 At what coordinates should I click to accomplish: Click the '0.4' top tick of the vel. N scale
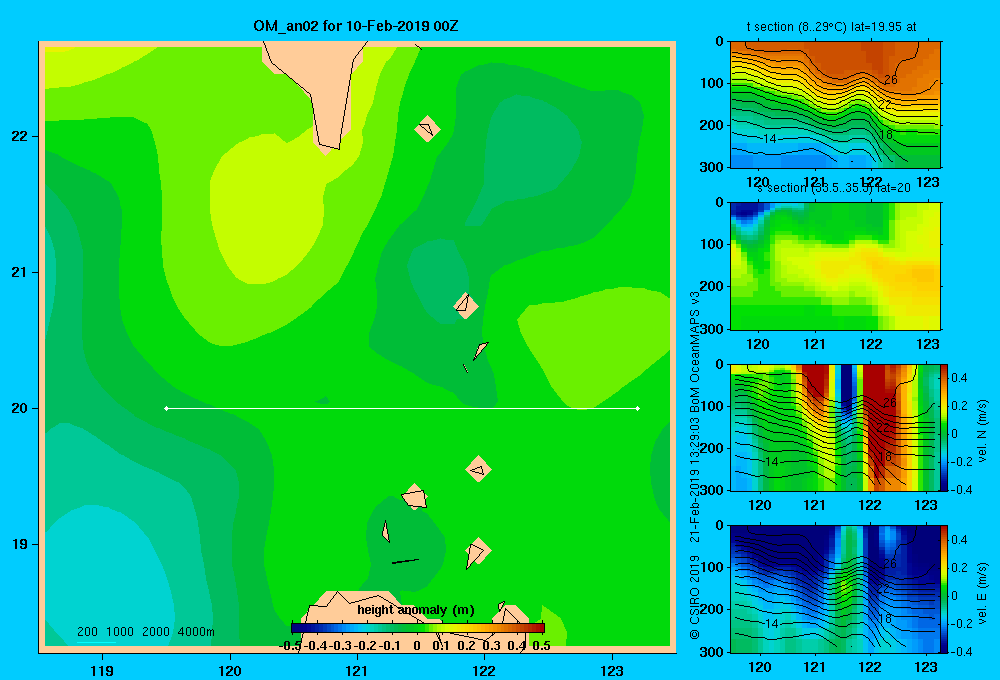point(960,378)
